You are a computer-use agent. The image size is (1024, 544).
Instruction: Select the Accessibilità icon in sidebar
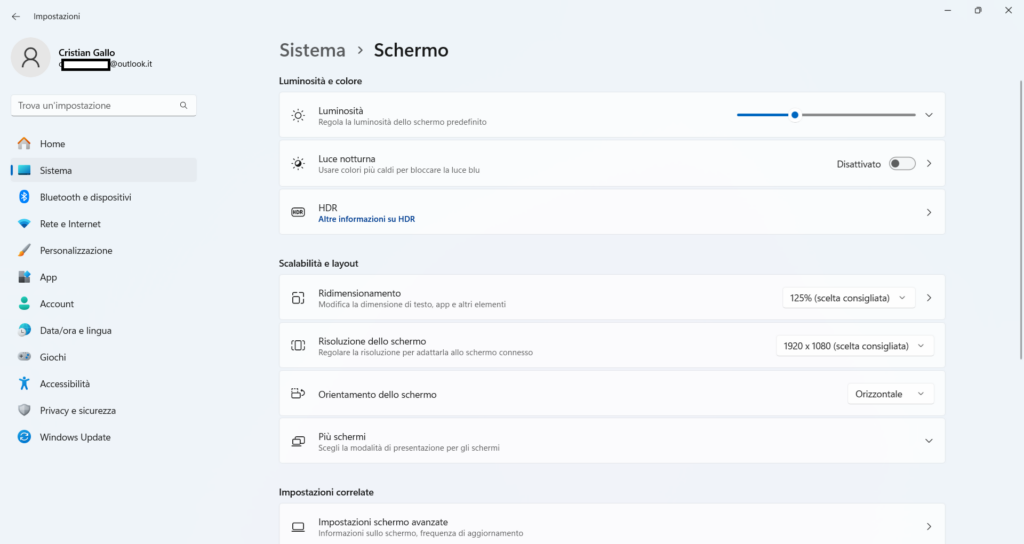24,384
